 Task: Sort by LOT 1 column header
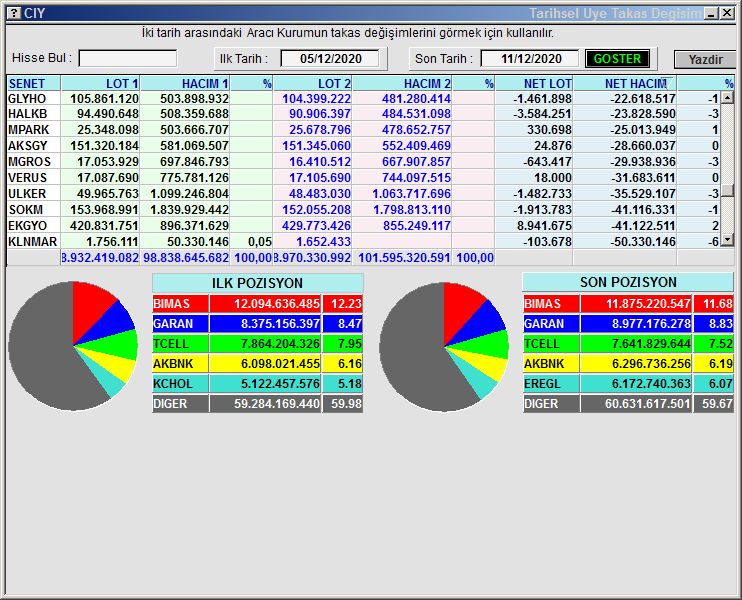(x=100, y=84)
